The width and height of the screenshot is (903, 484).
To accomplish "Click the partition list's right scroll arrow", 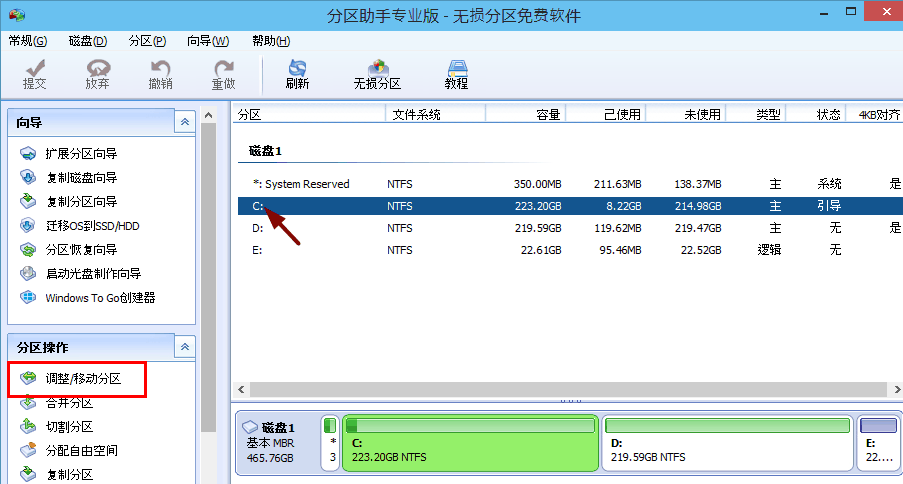I will point(896,390).
